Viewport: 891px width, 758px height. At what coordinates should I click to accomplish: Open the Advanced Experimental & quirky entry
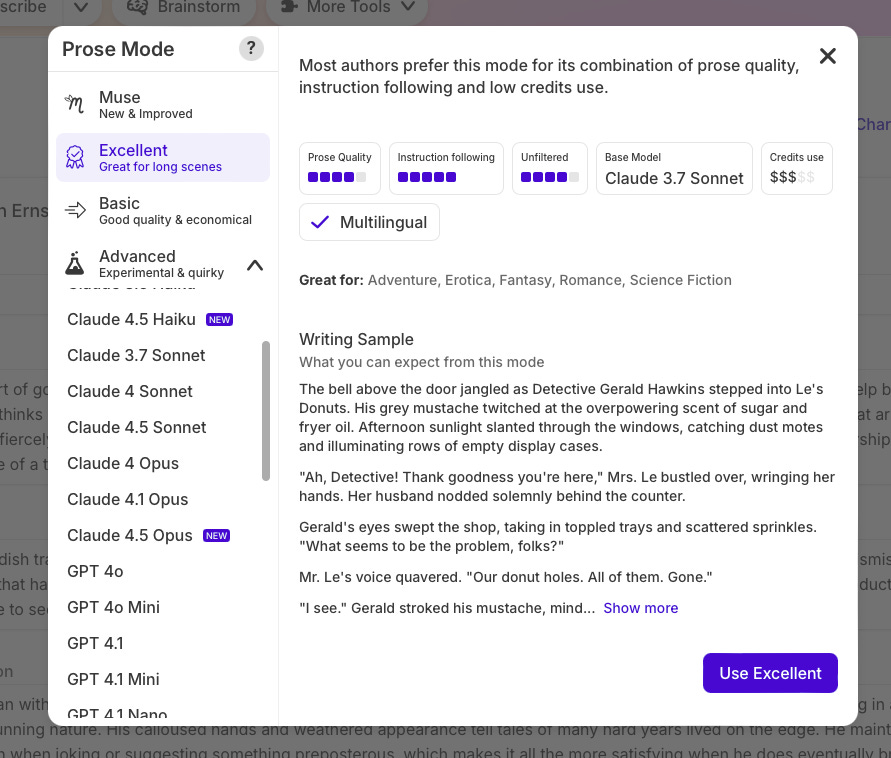pyautogui.click(x=163, y=264)
